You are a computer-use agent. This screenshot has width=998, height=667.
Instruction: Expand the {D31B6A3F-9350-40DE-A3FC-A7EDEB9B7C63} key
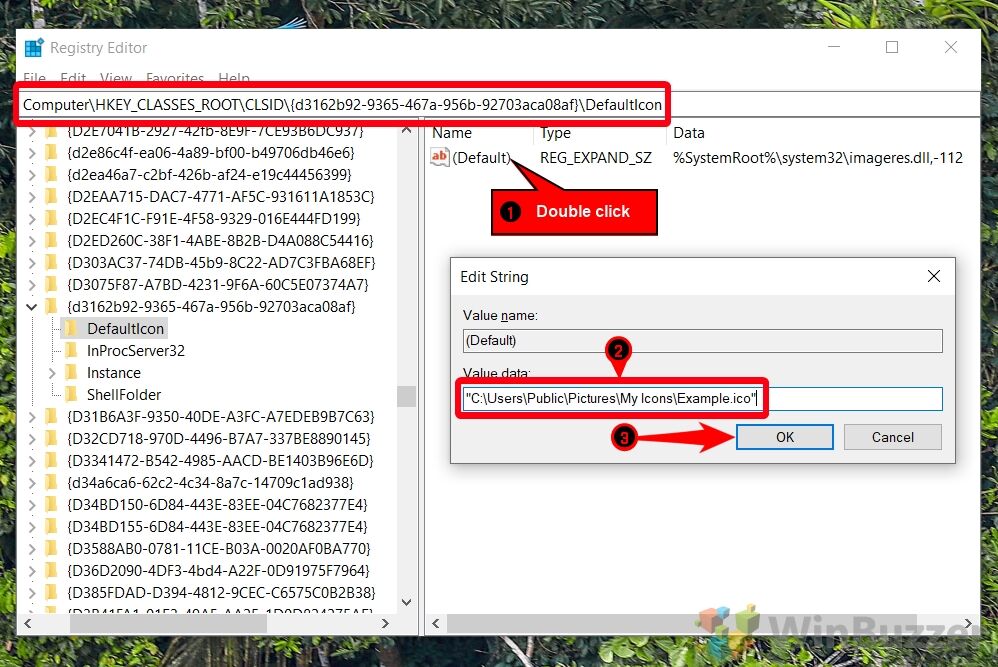tap(32, 417)
